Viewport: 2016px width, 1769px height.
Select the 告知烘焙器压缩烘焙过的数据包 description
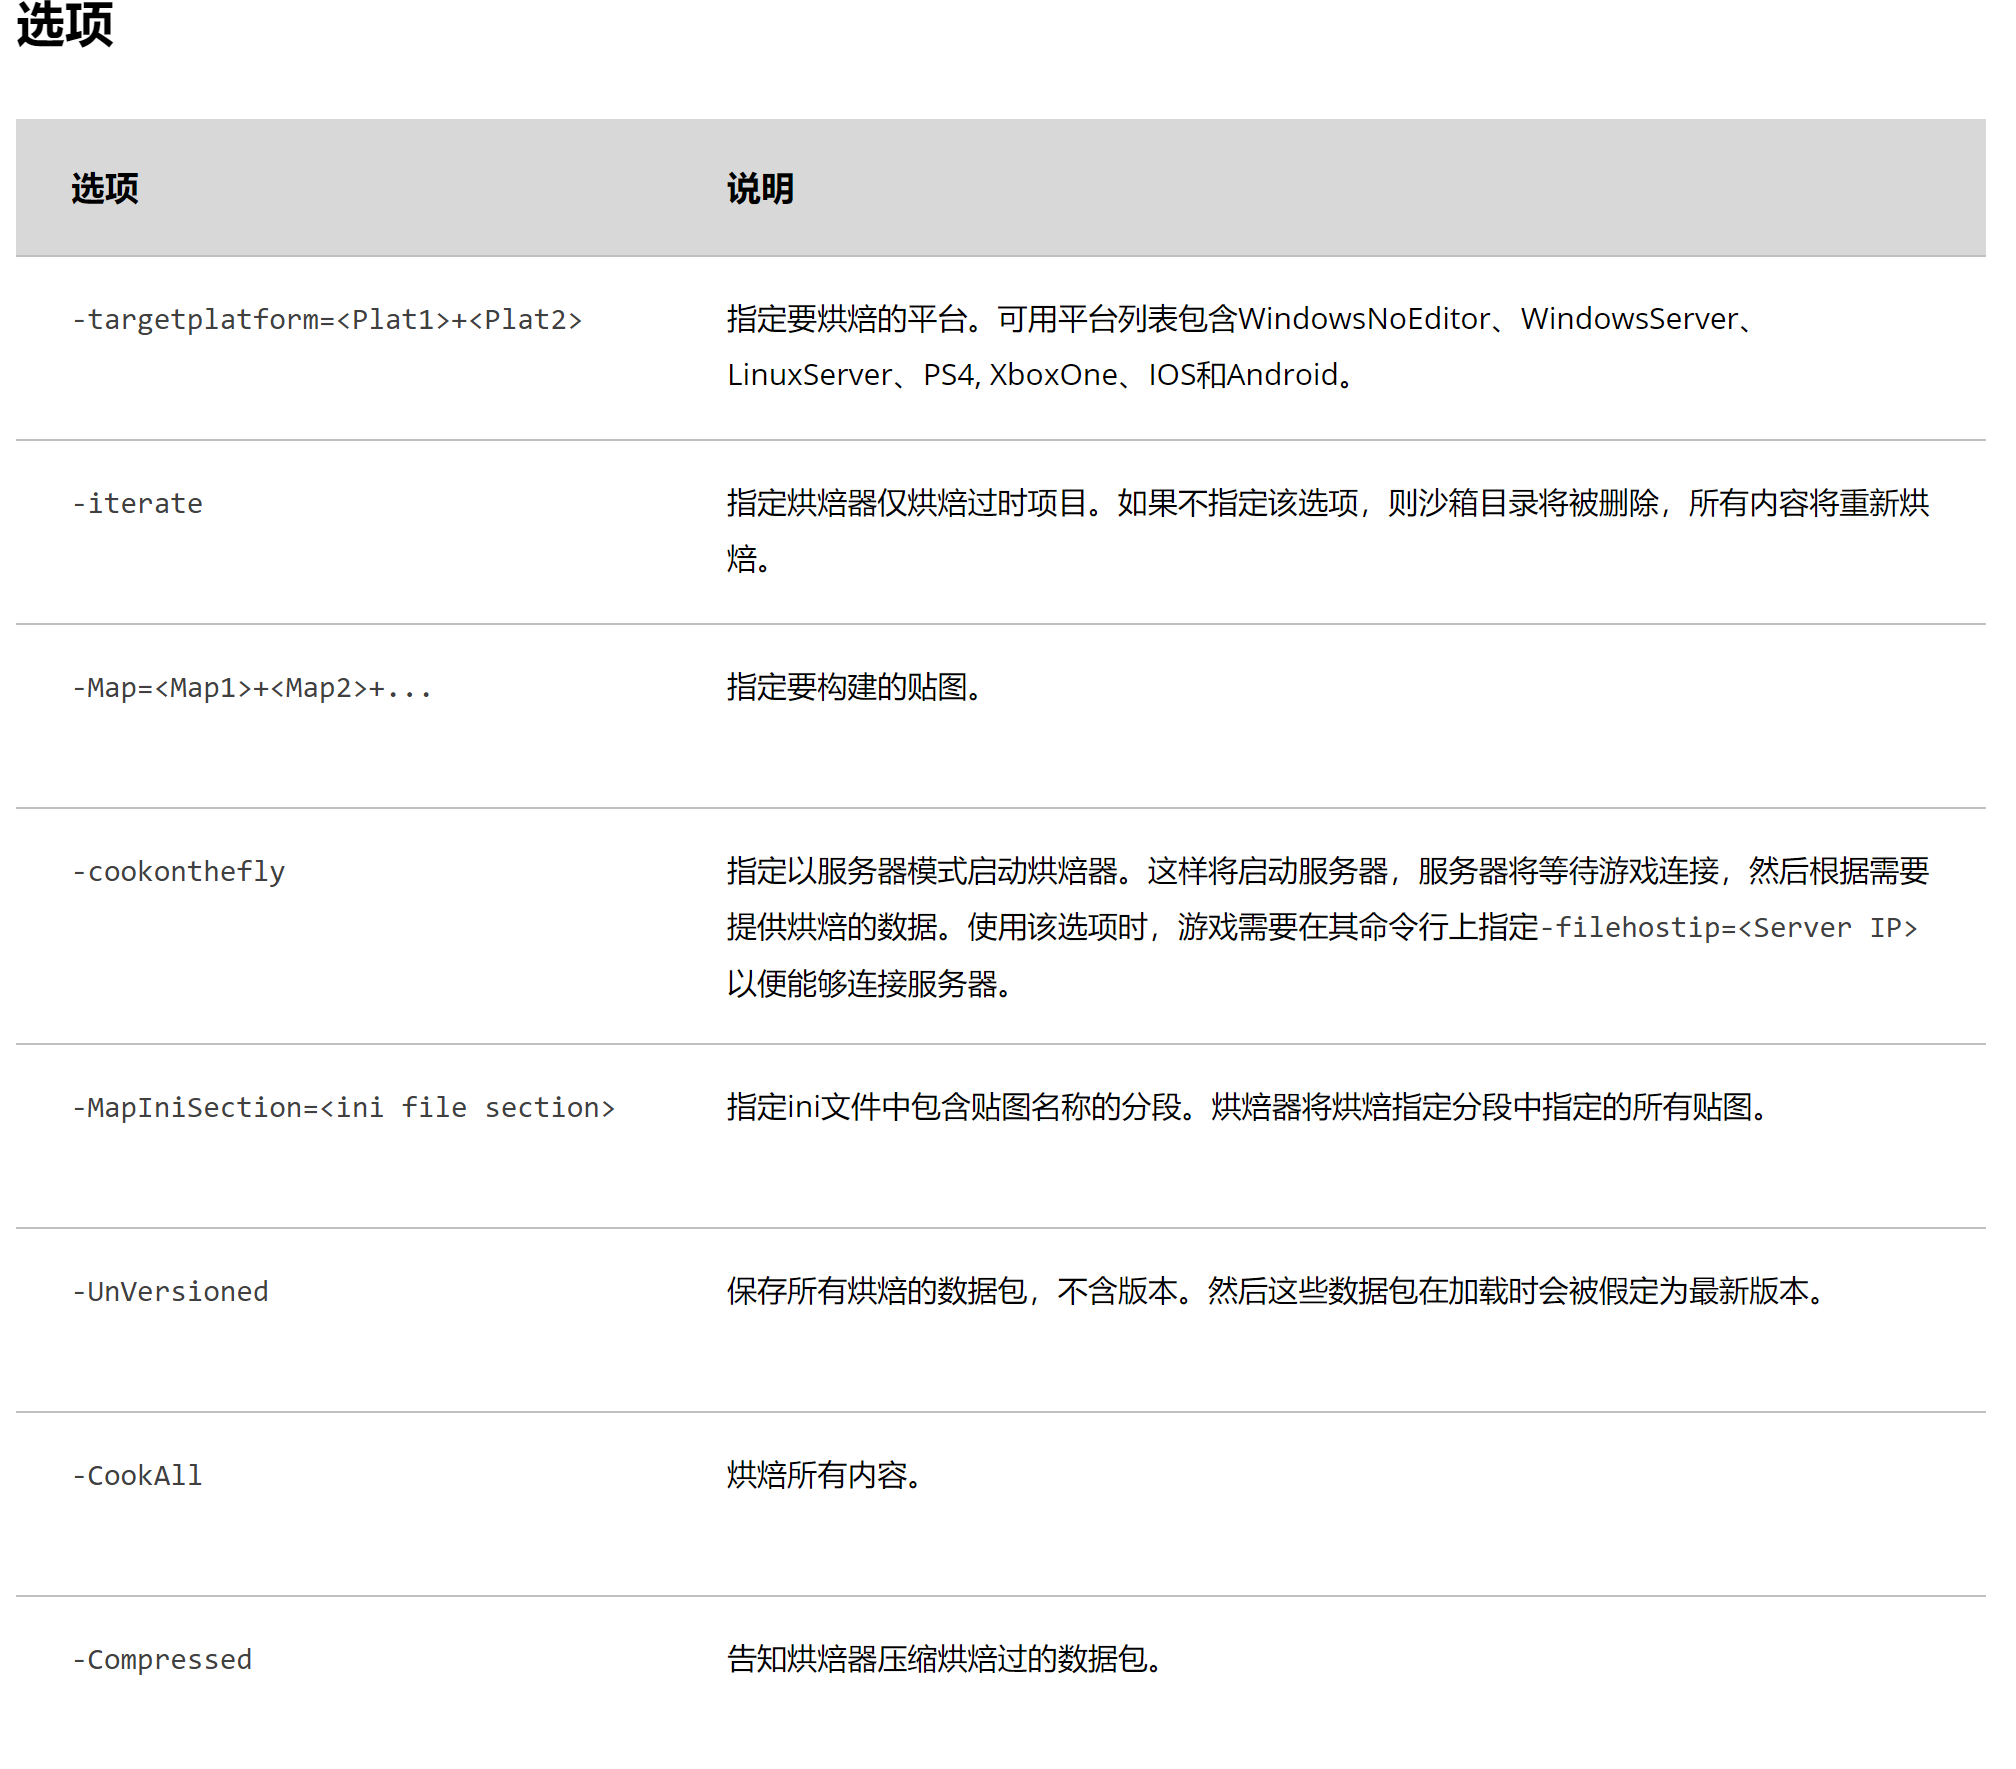tap(943, 1659)
